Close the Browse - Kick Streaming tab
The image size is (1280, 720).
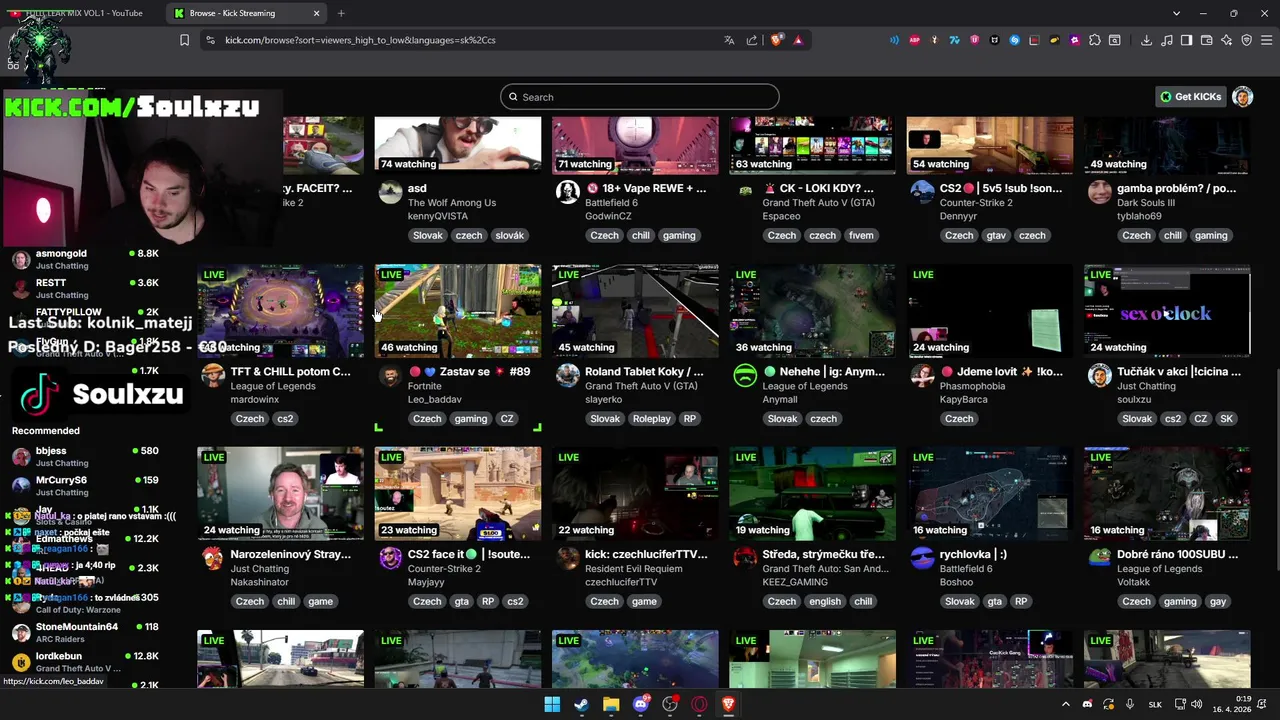pos(317,13)
